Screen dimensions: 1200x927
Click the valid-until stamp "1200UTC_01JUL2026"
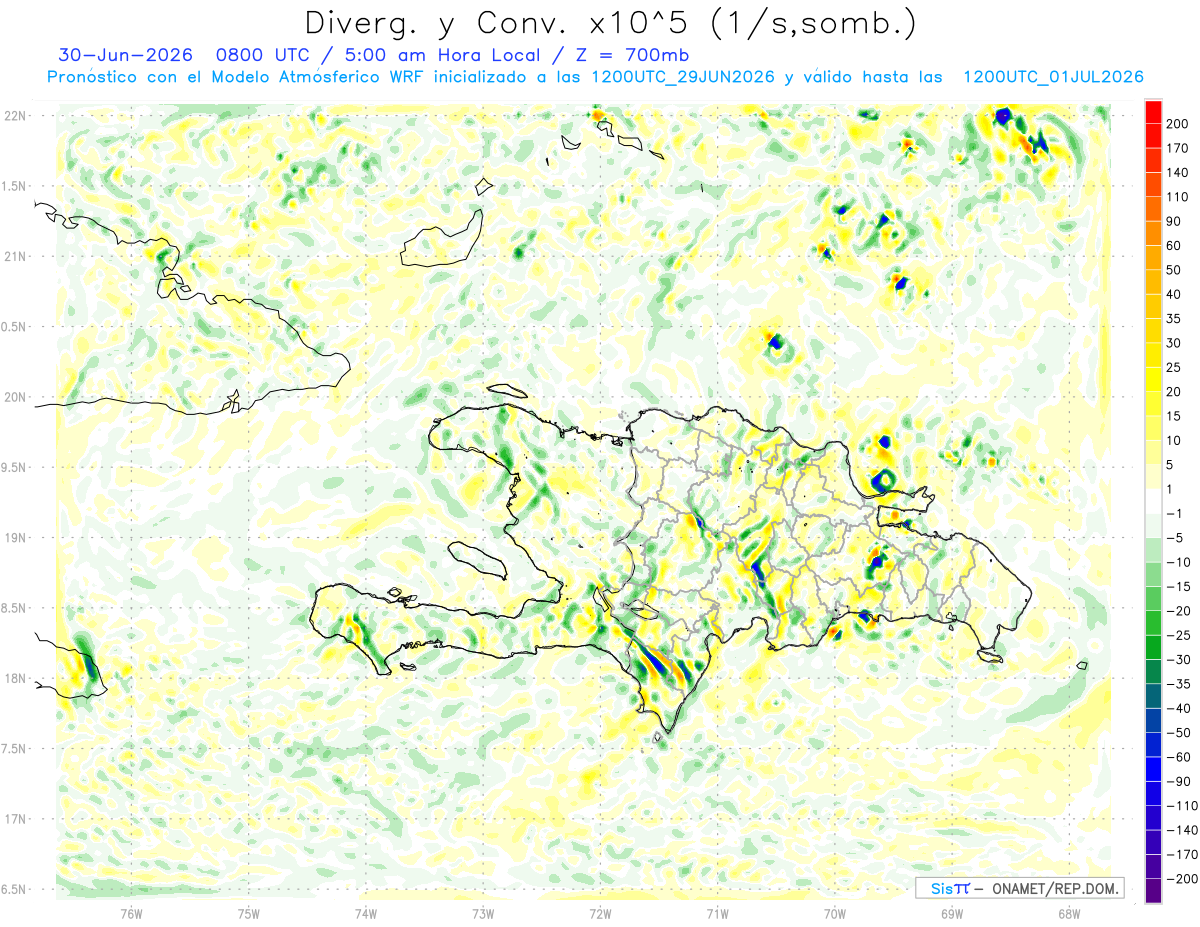tap(1052, 77)
